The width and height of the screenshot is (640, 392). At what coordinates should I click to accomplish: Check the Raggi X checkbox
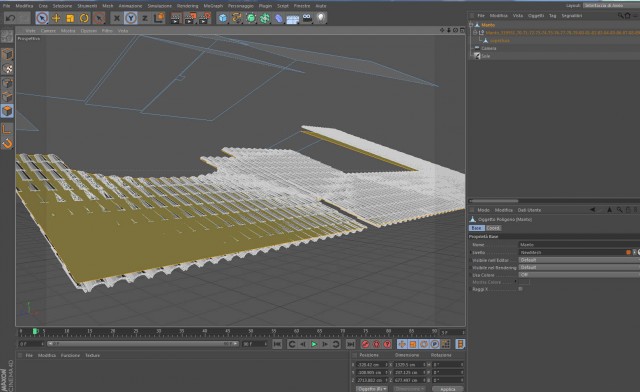coord(520,289)
